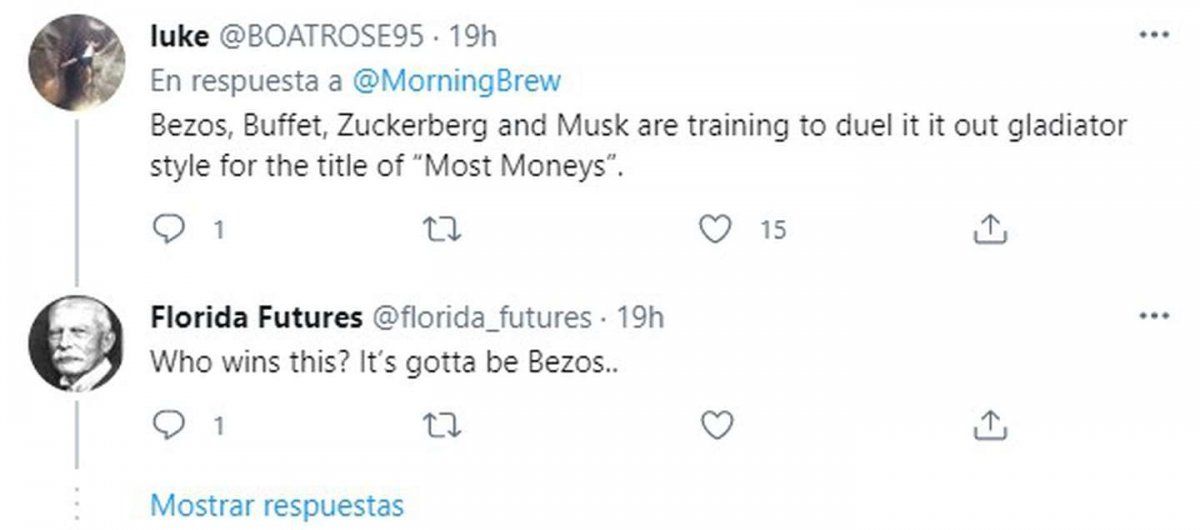This screenshot has height=530, width=1200.
Task: Share luke's tweet via share icon
Action: (x=989, y=231)
